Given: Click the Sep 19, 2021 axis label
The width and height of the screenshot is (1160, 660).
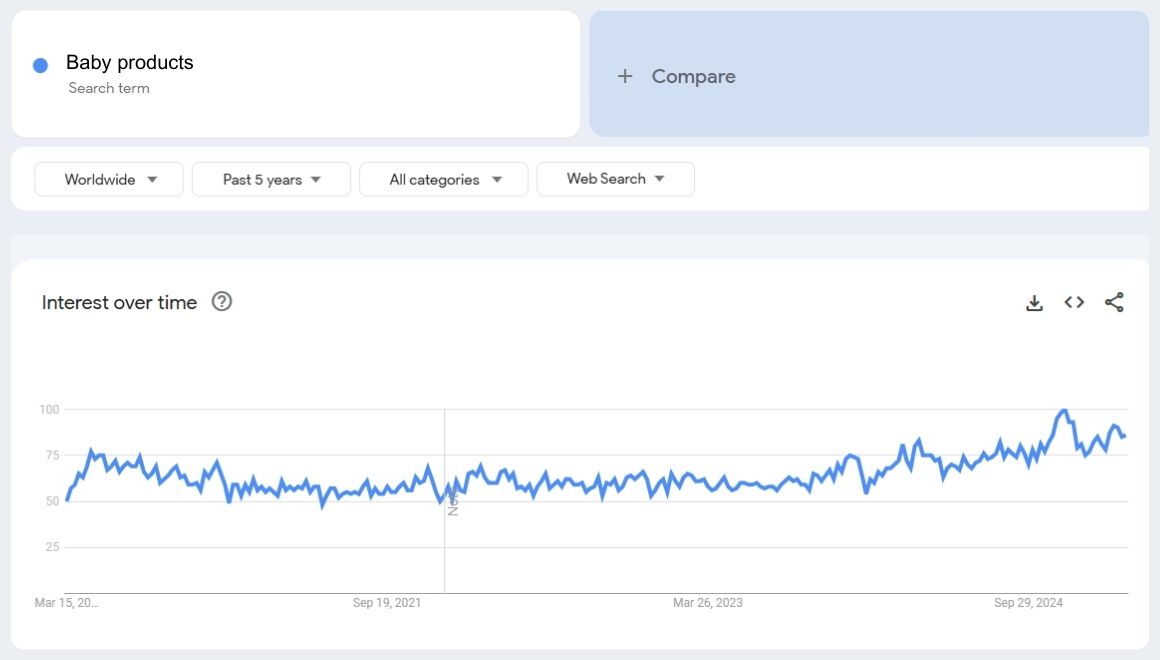Looking at the screenshot, I should click(x=387, y=603).
